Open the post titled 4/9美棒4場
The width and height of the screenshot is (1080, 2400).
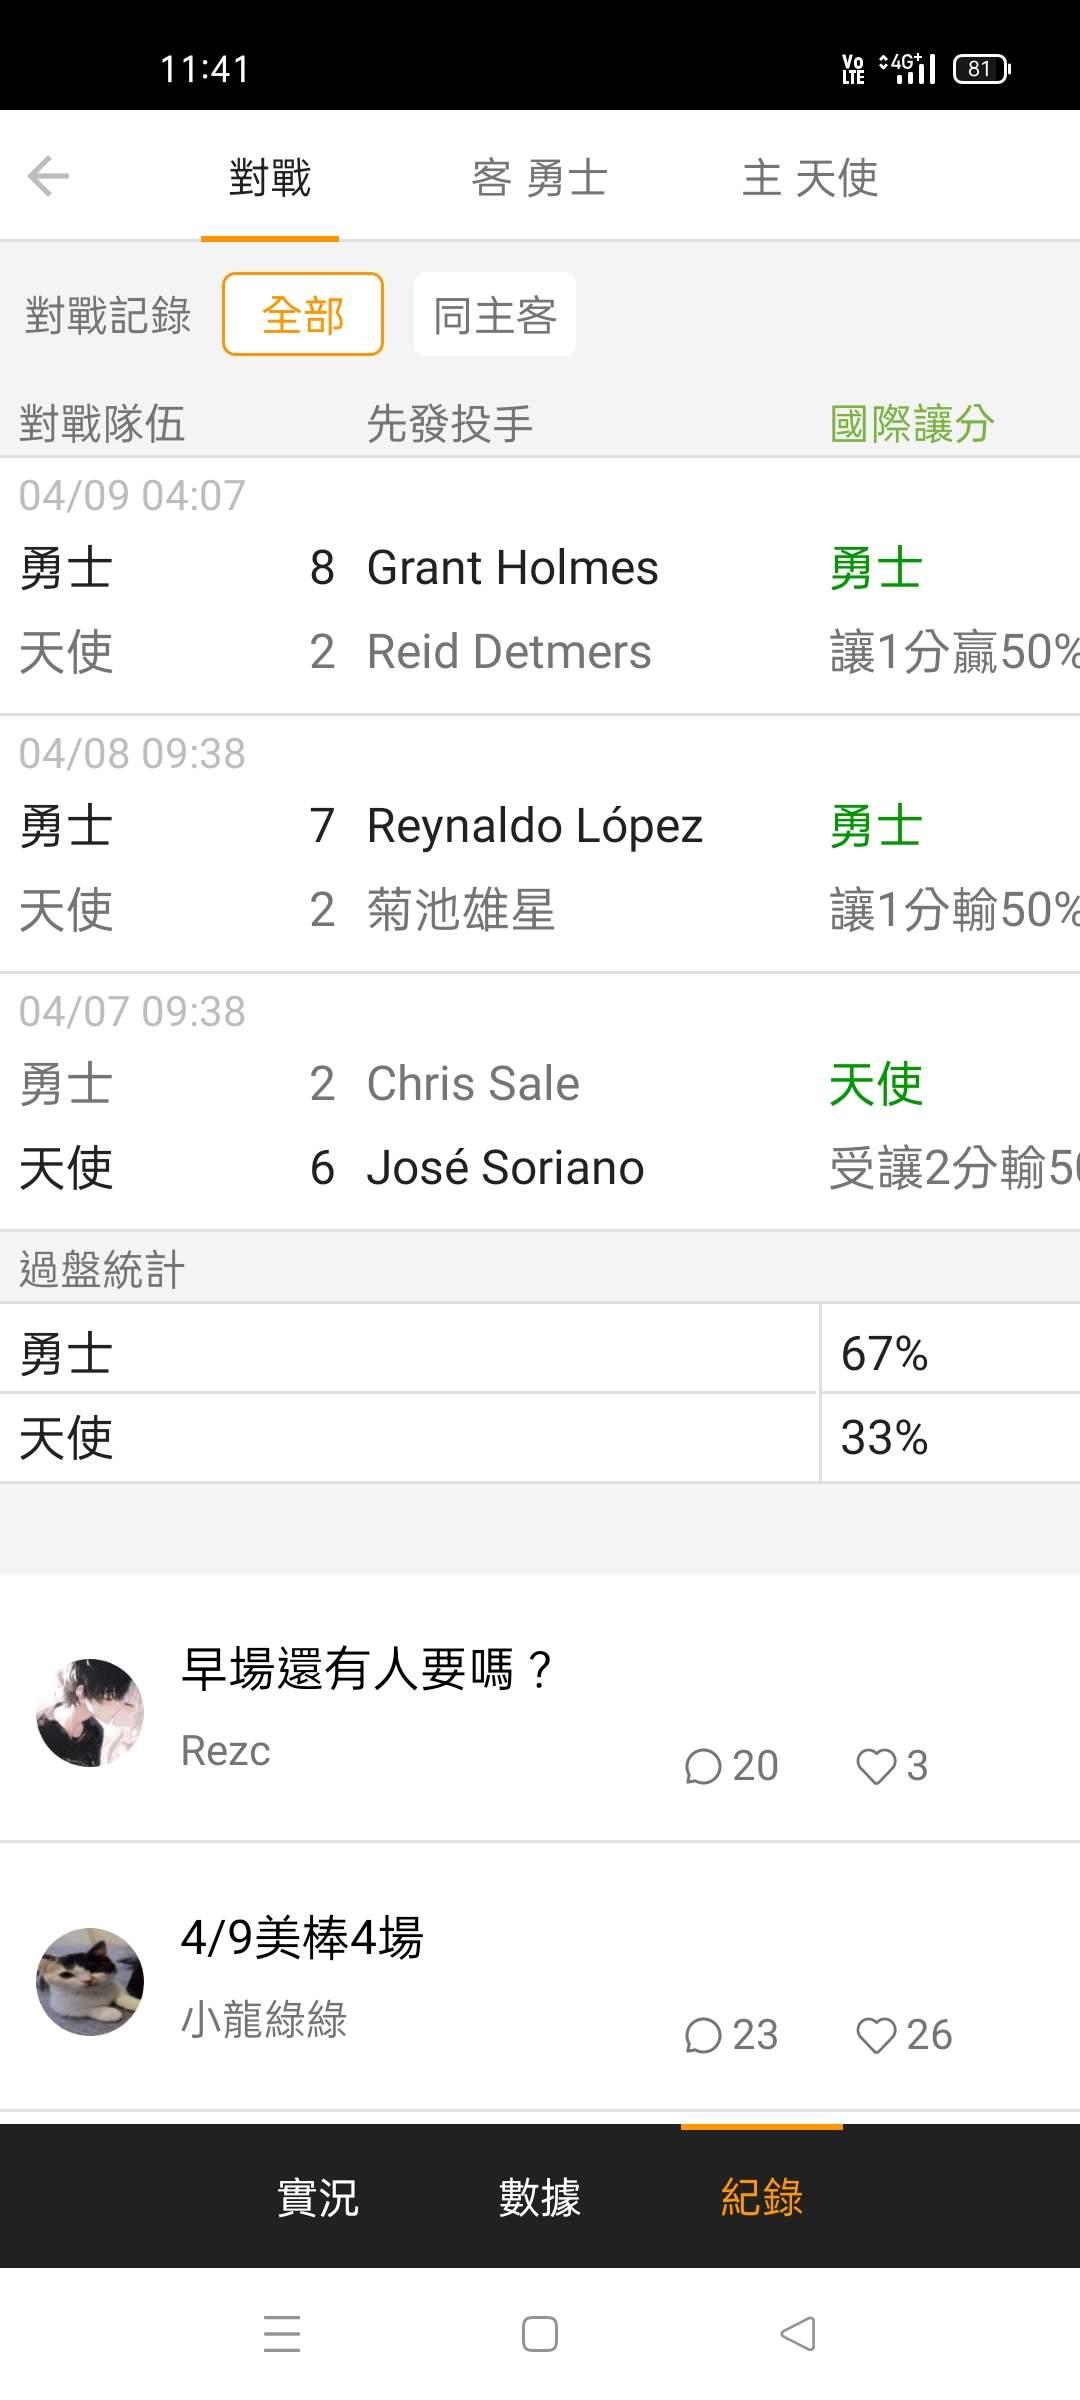302,1938
